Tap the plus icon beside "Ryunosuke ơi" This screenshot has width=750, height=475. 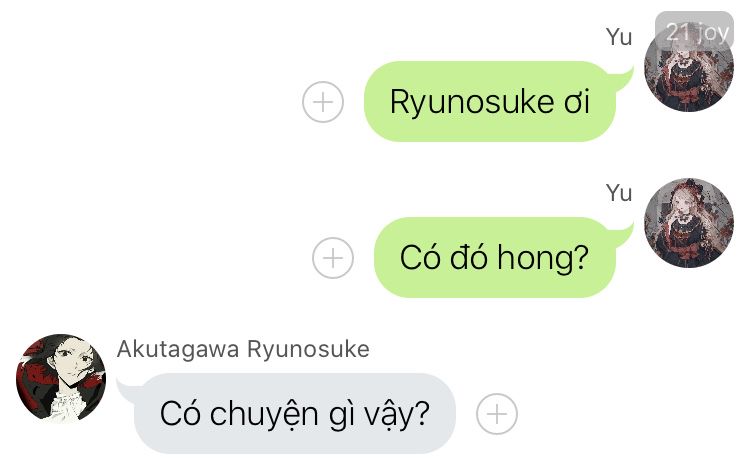[x=323, y=102]
